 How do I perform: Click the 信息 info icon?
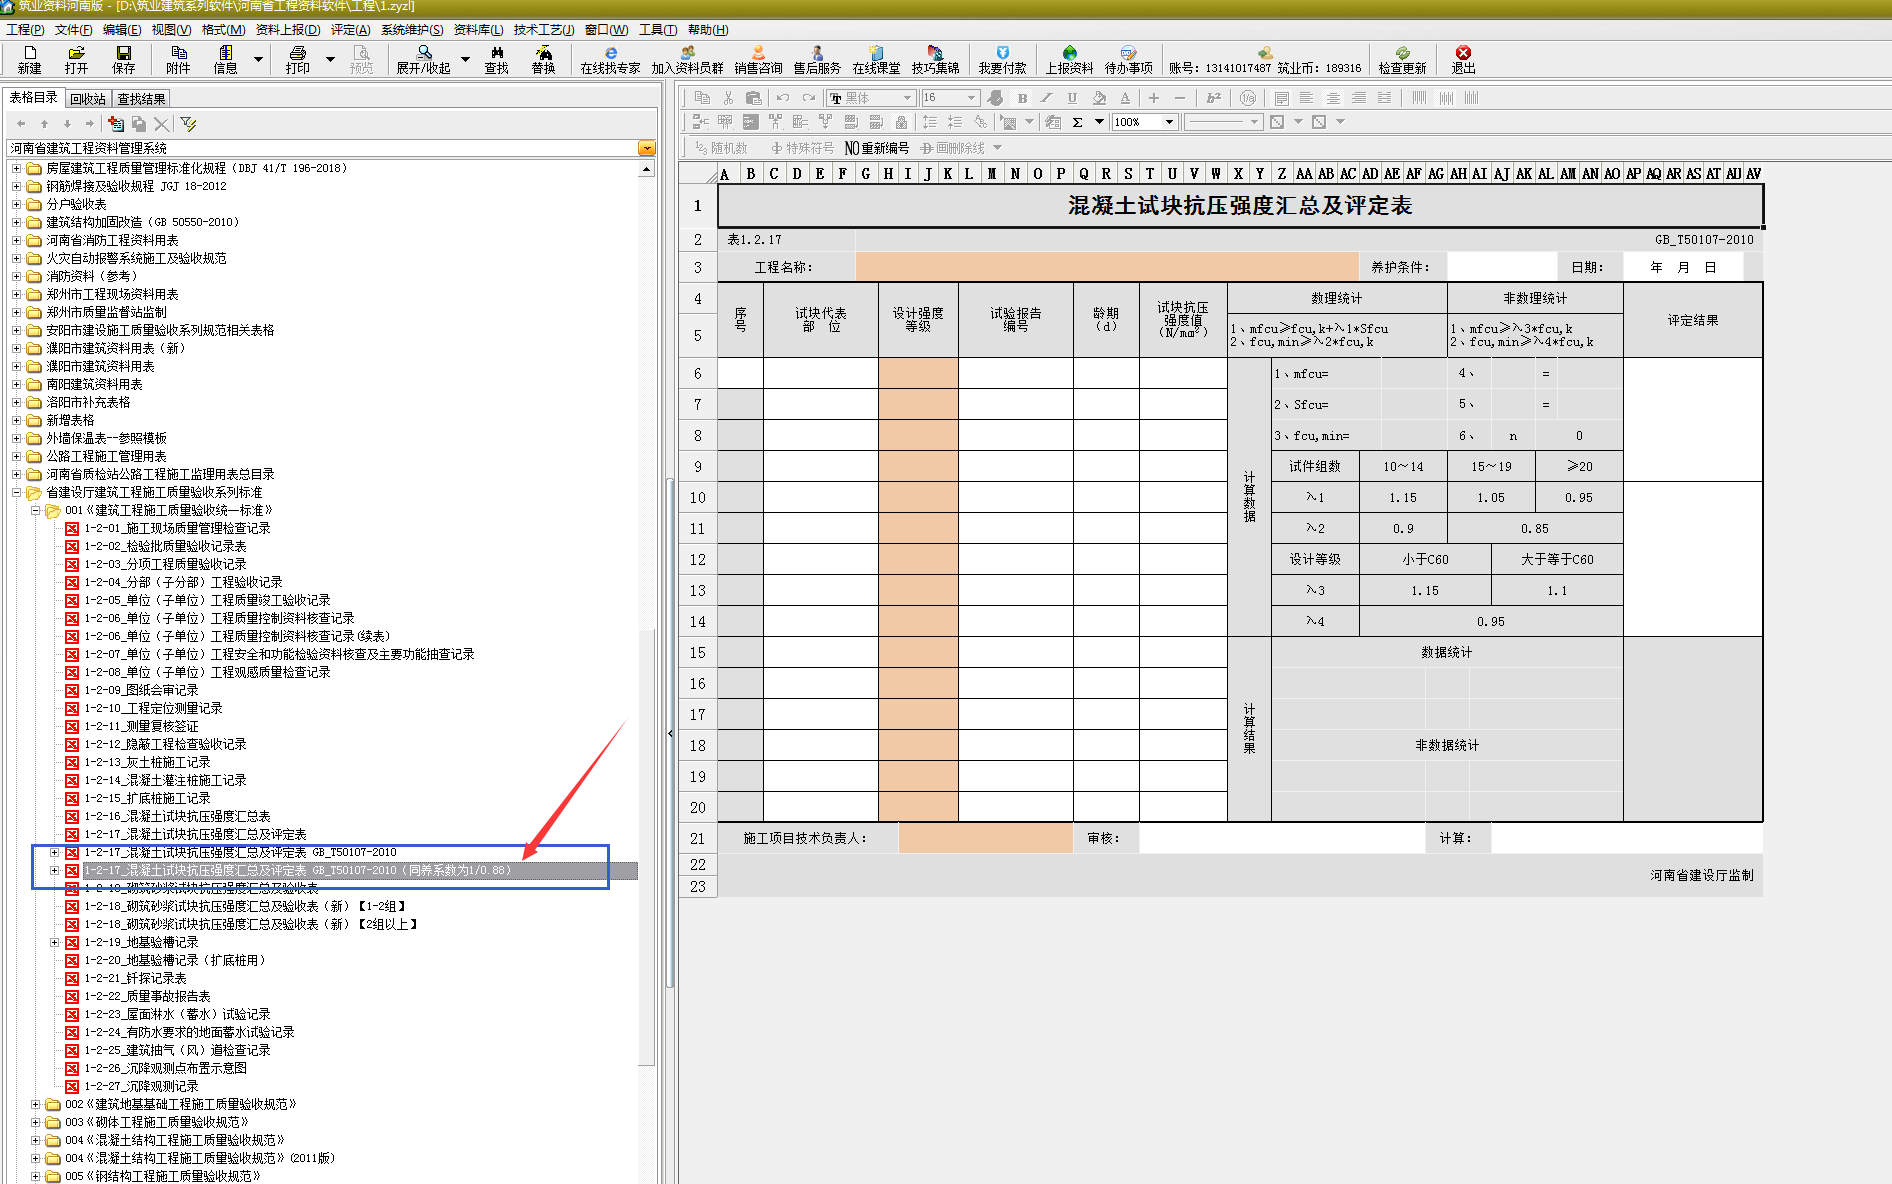(225, 60)
